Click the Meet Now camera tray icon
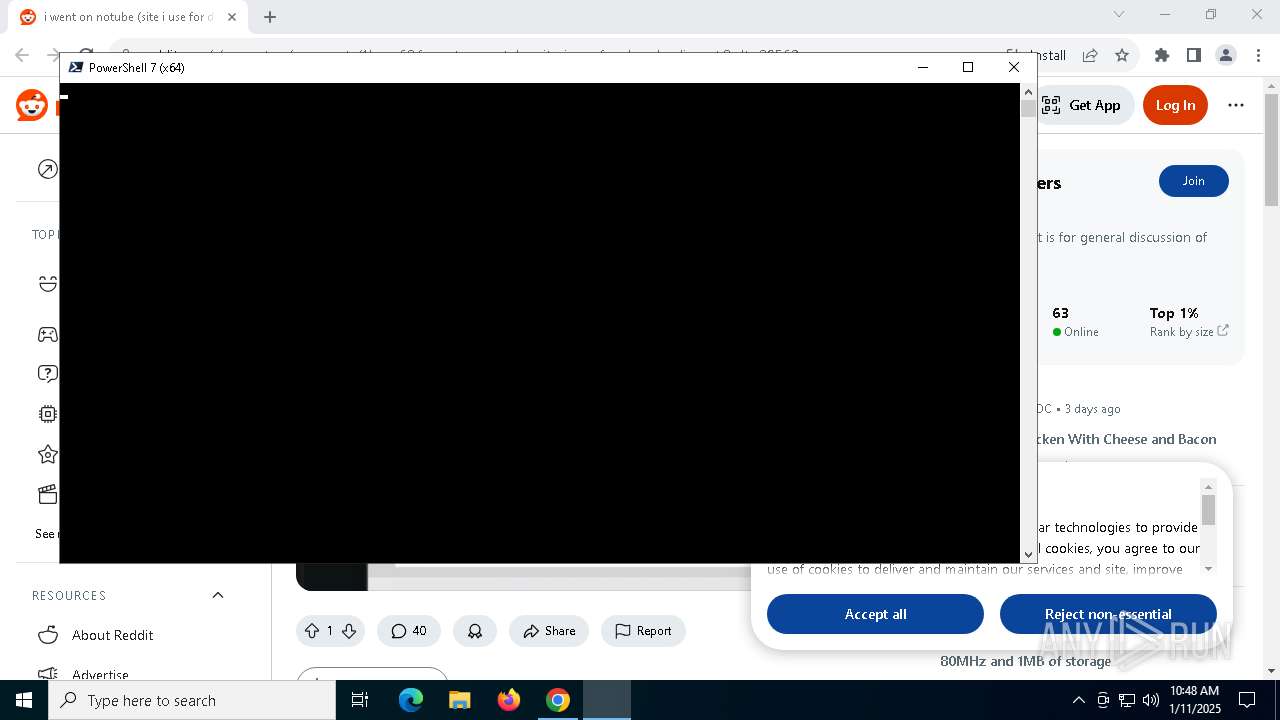This screenshot has height=720, width=1280. tap(1103, 700)
